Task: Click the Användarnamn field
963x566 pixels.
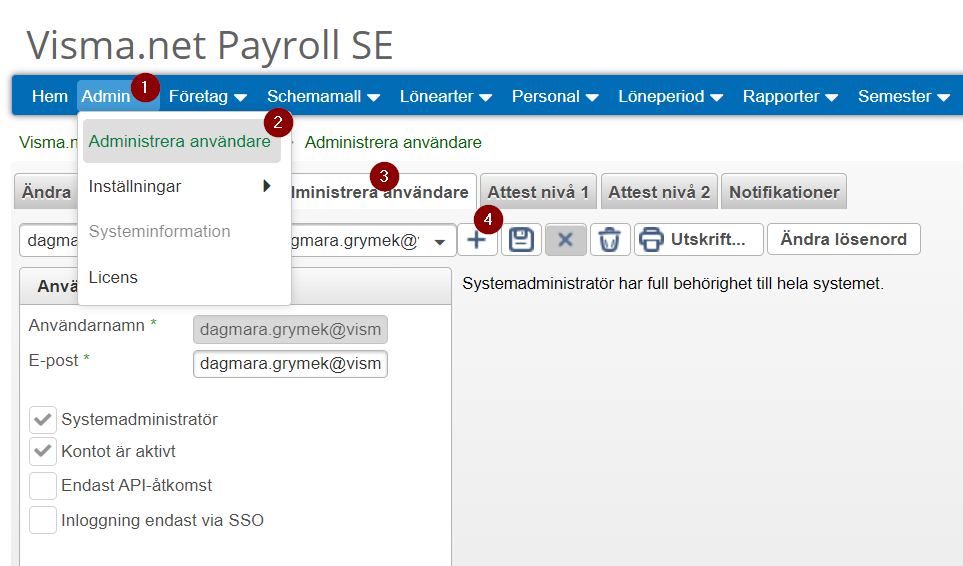Action: [x=290, y=330]
